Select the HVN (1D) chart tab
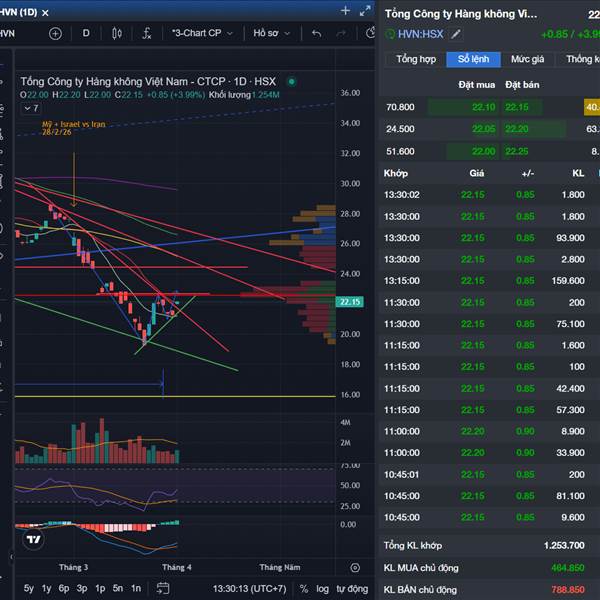Viewport: 600px width, 600px height. pos(18,12)
